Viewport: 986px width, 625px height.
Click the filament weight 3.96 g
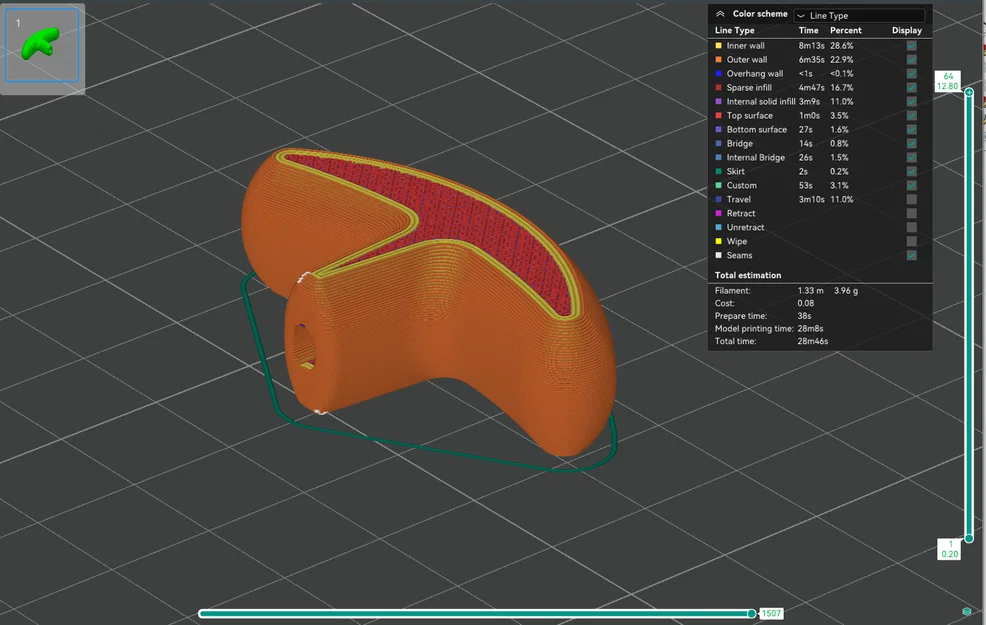[x=846, y=290]
